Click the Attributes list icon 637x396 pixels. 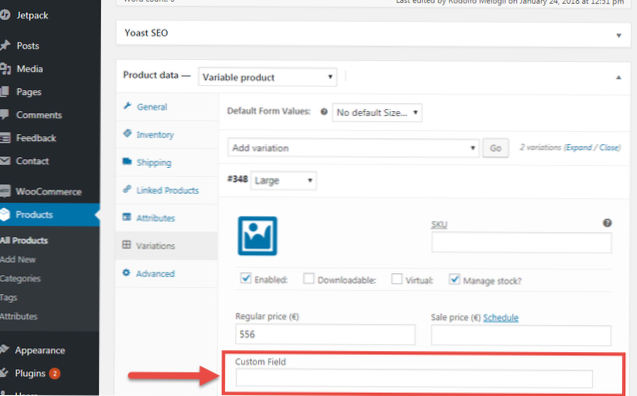tap(127, 217)
